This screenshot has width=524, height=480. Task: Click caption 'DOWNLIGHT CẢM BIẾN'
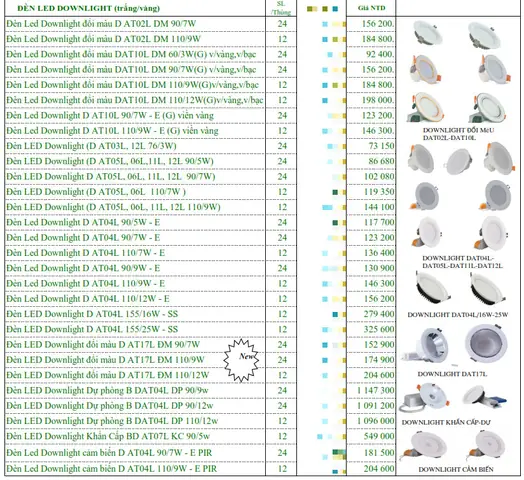[456, 470]
